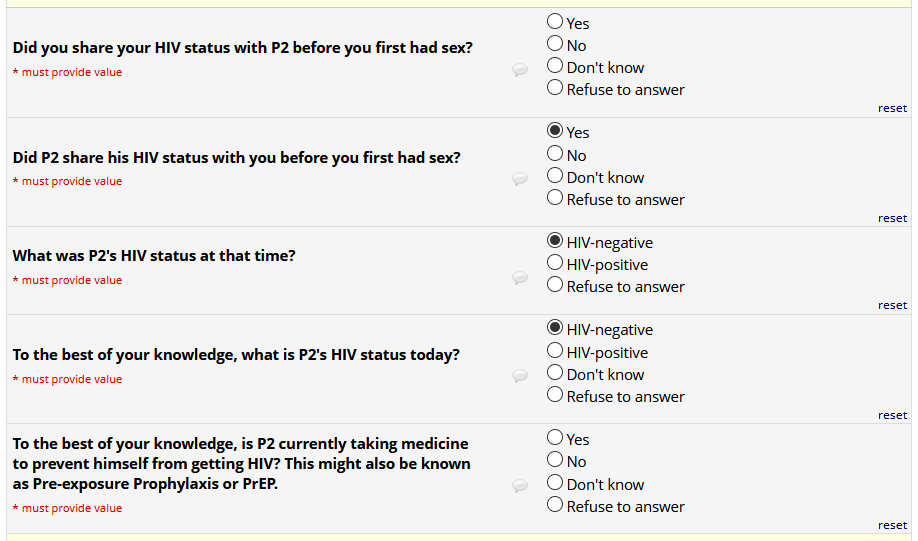Choose HIV-positive for P2's status today

(555, 352)
